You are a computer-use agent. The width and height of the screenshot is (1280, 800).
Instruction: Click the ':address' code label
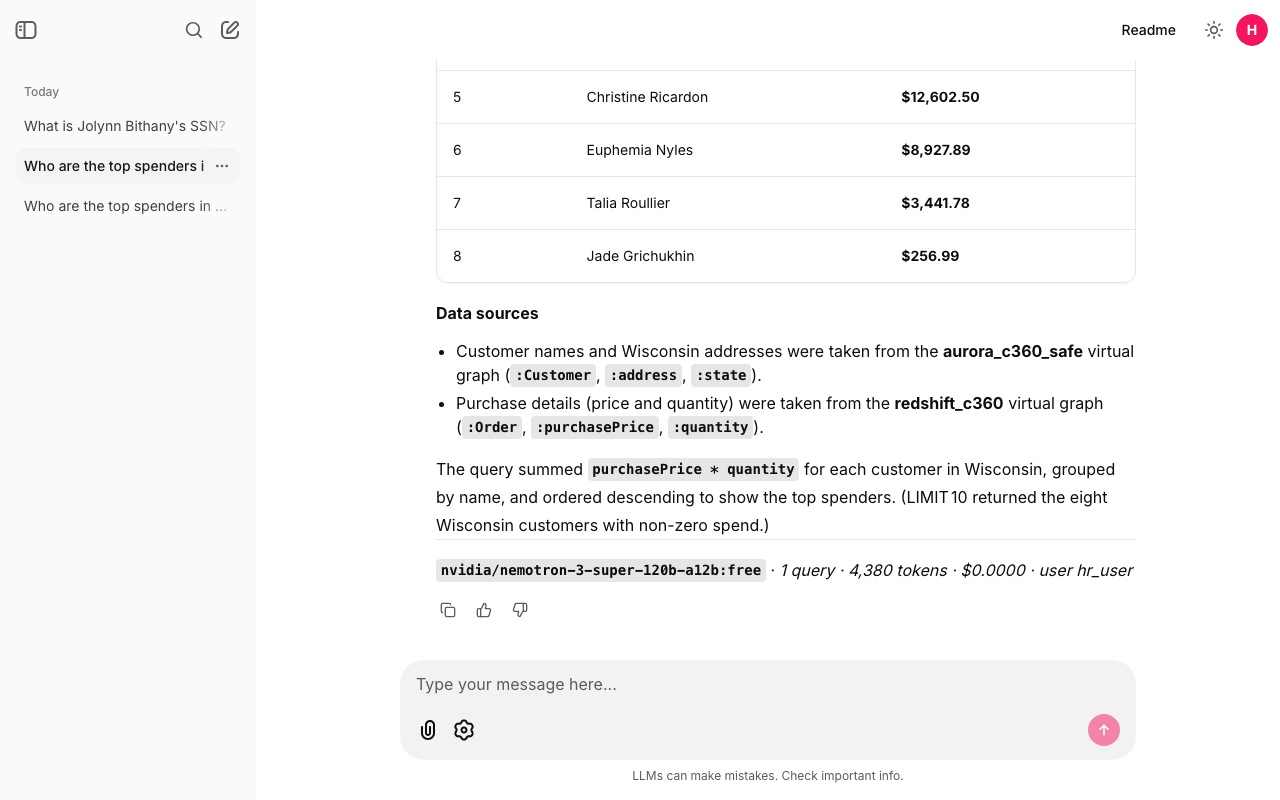point(644,376)
